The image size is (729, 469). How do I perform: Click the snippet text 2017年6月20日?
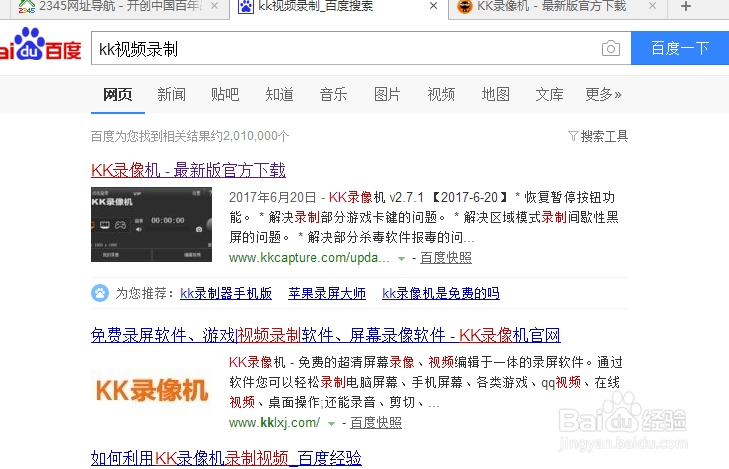coord(272,197)
